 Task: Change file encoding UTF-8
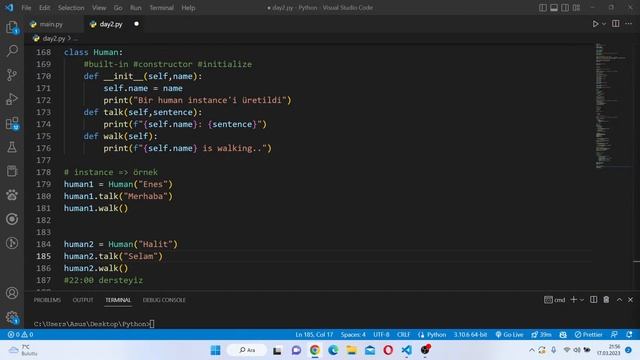click(x=381, y=335)
